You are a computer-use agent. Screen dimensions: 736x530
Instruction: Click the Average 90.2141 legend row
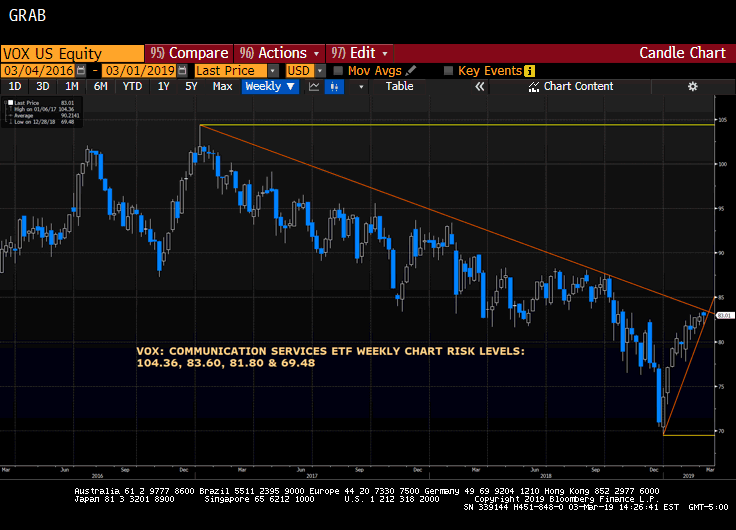(44, 115)
